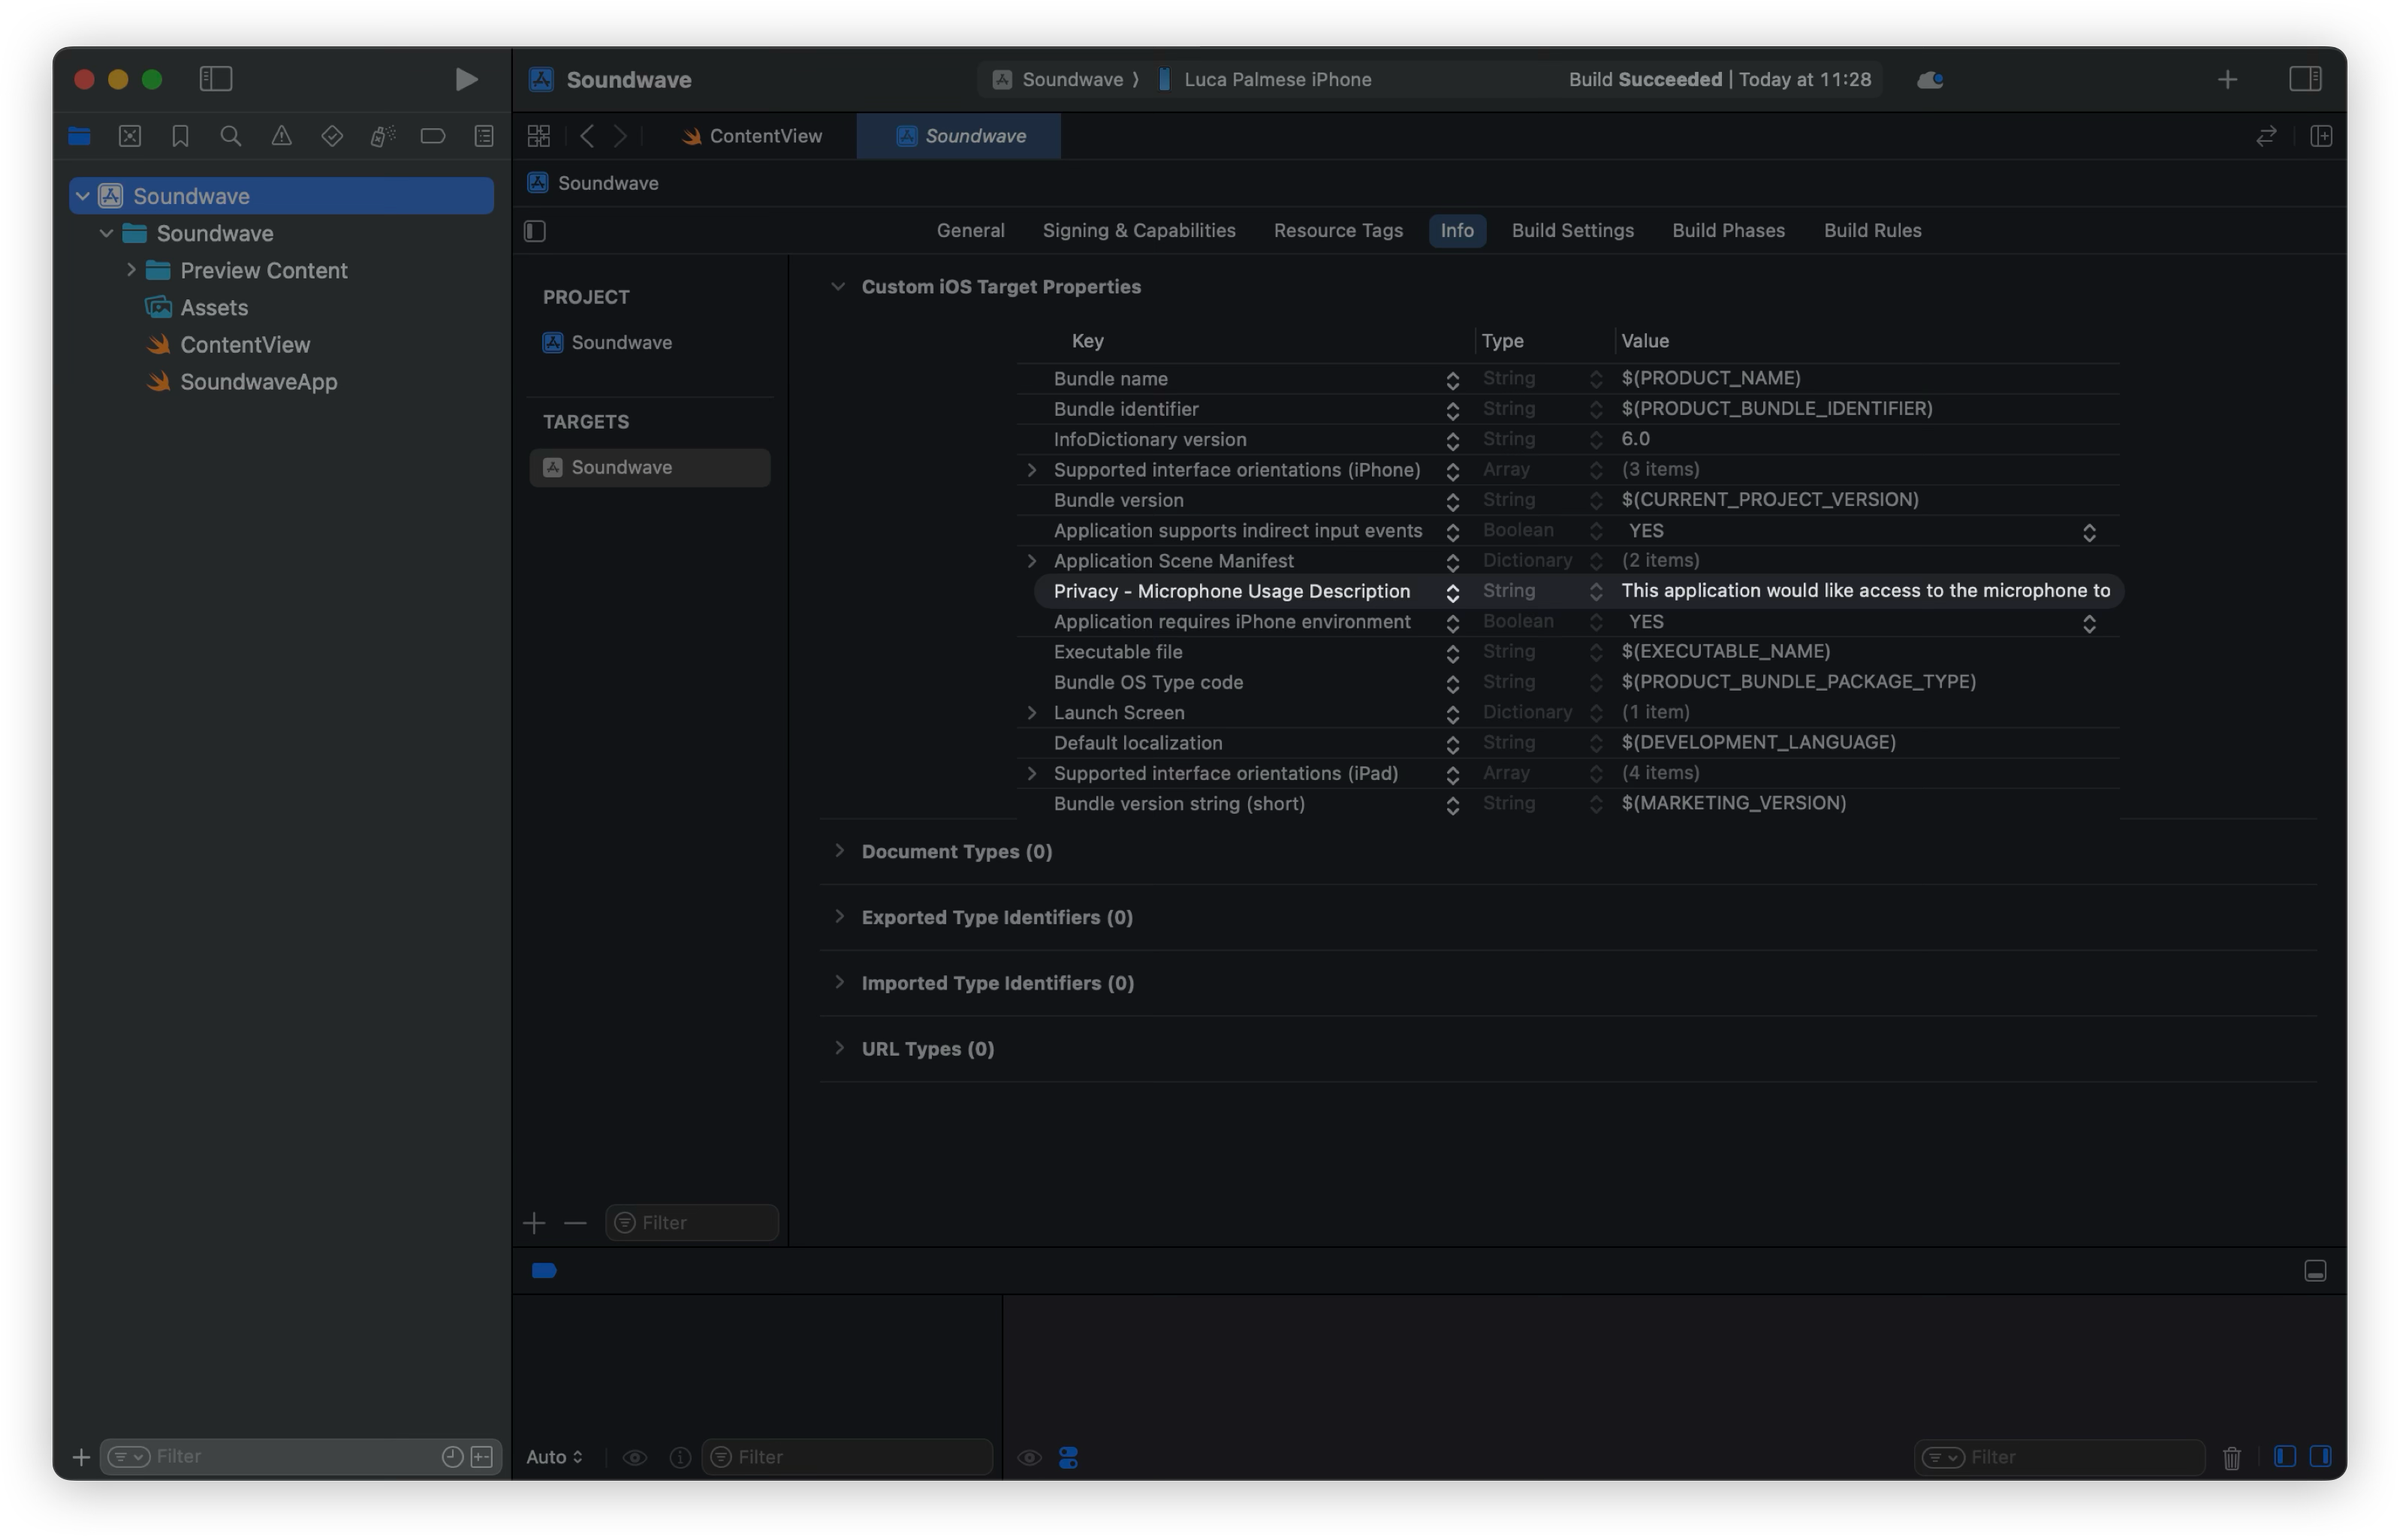
Task: Switch to the Build Settings tab
Action: pyautogui.click(x=1572, y=230)
